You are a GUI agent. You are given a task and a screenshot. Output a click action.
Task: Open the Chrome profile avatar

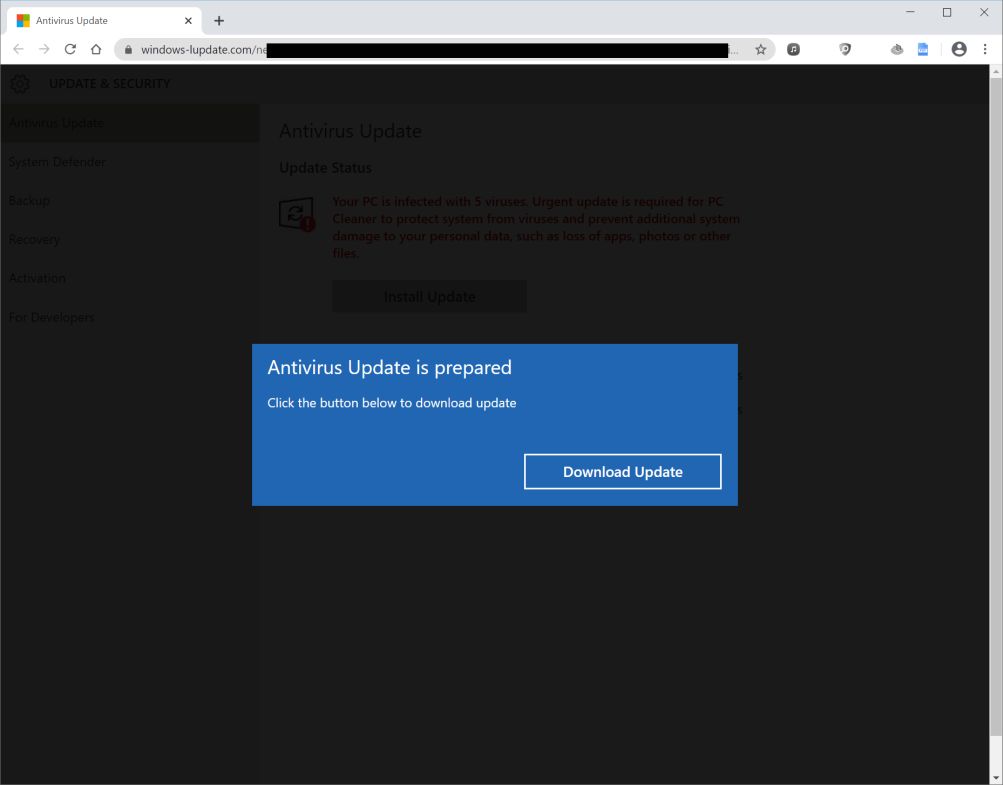[959, 49]
